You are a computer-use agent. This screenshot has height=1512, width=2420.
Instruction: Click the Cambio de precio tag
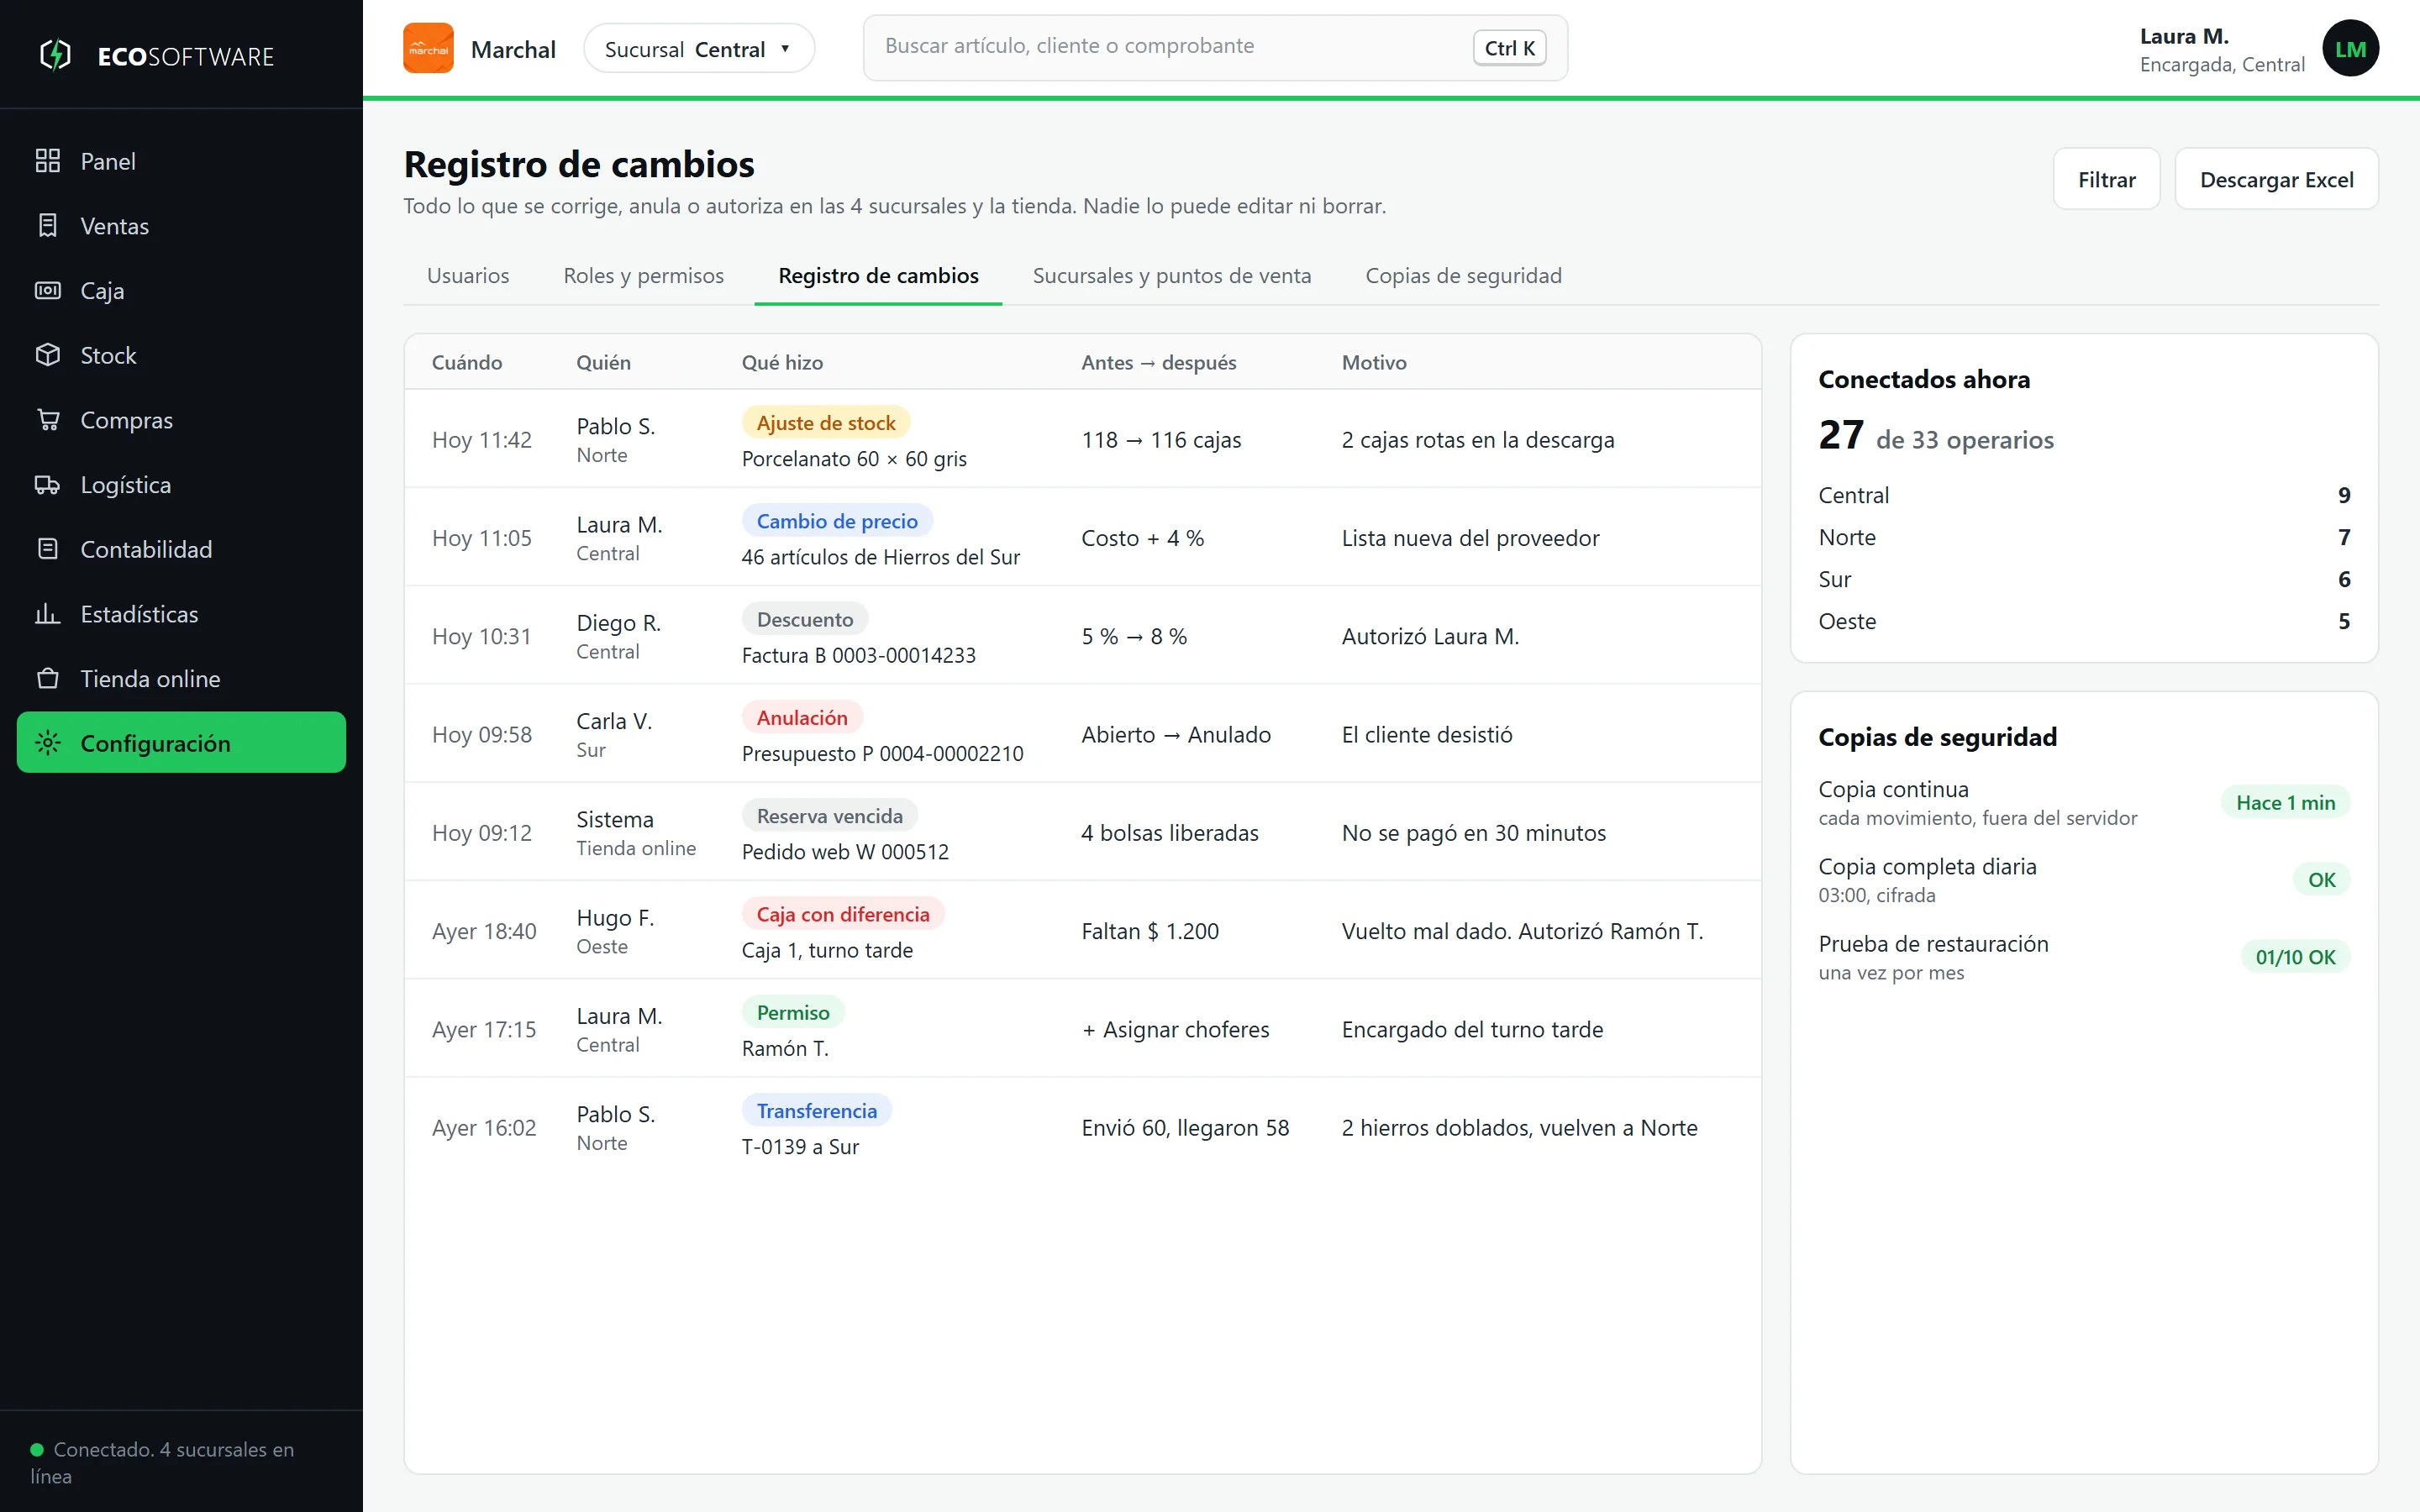(837, 520)
